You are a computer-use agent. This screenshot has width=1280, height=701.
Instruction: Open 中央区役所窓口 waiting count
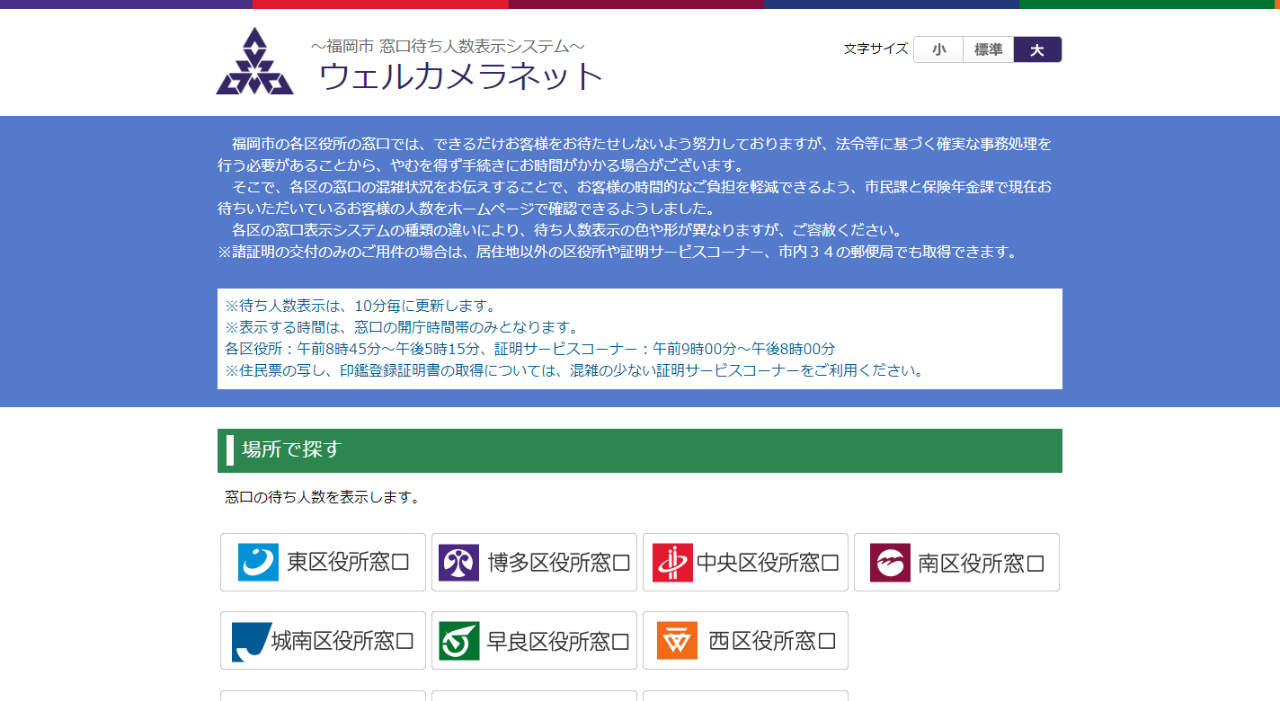(x=745, y=562)
